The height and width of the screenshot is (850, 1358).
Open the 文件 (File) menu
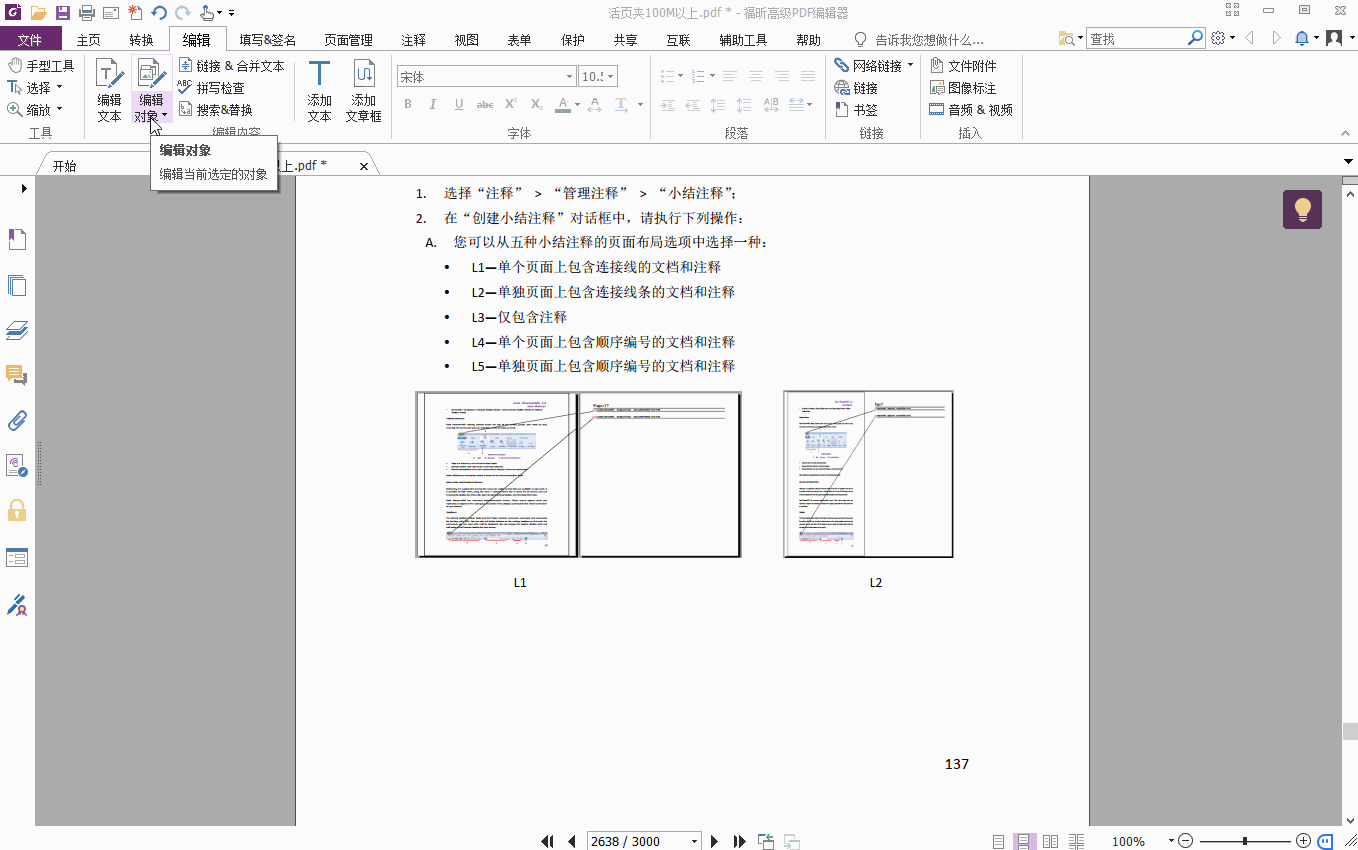coord(31,39)
